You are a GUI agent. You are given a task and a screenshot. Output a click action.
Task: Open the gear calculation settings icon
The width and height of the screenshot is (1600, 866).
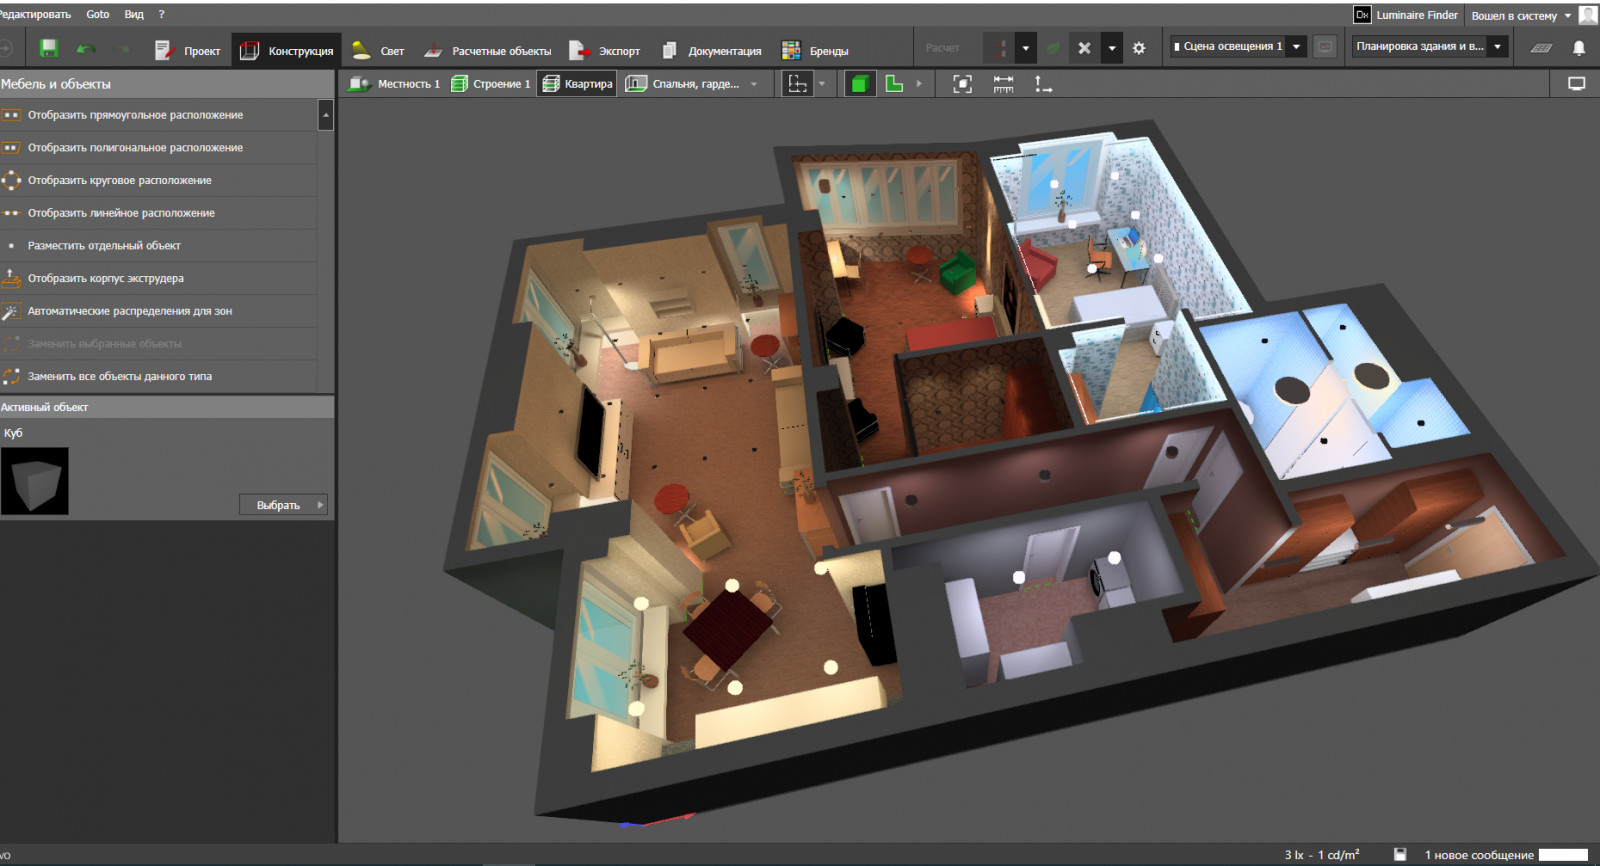pos(1139,48)
